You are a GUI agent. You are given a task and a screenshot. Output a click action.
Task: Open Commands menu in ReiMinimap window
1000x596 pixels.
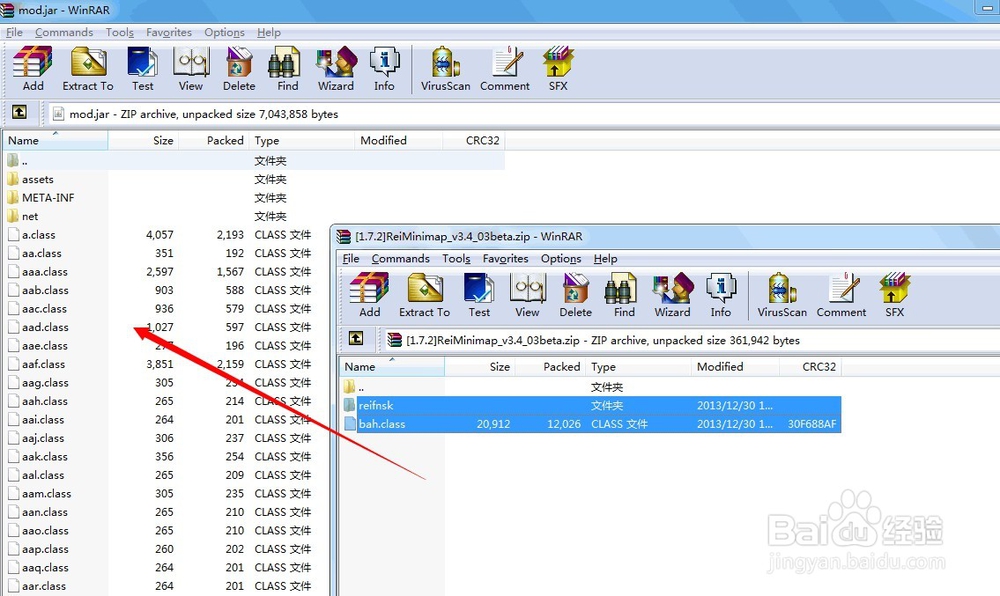tap(401, 259)
